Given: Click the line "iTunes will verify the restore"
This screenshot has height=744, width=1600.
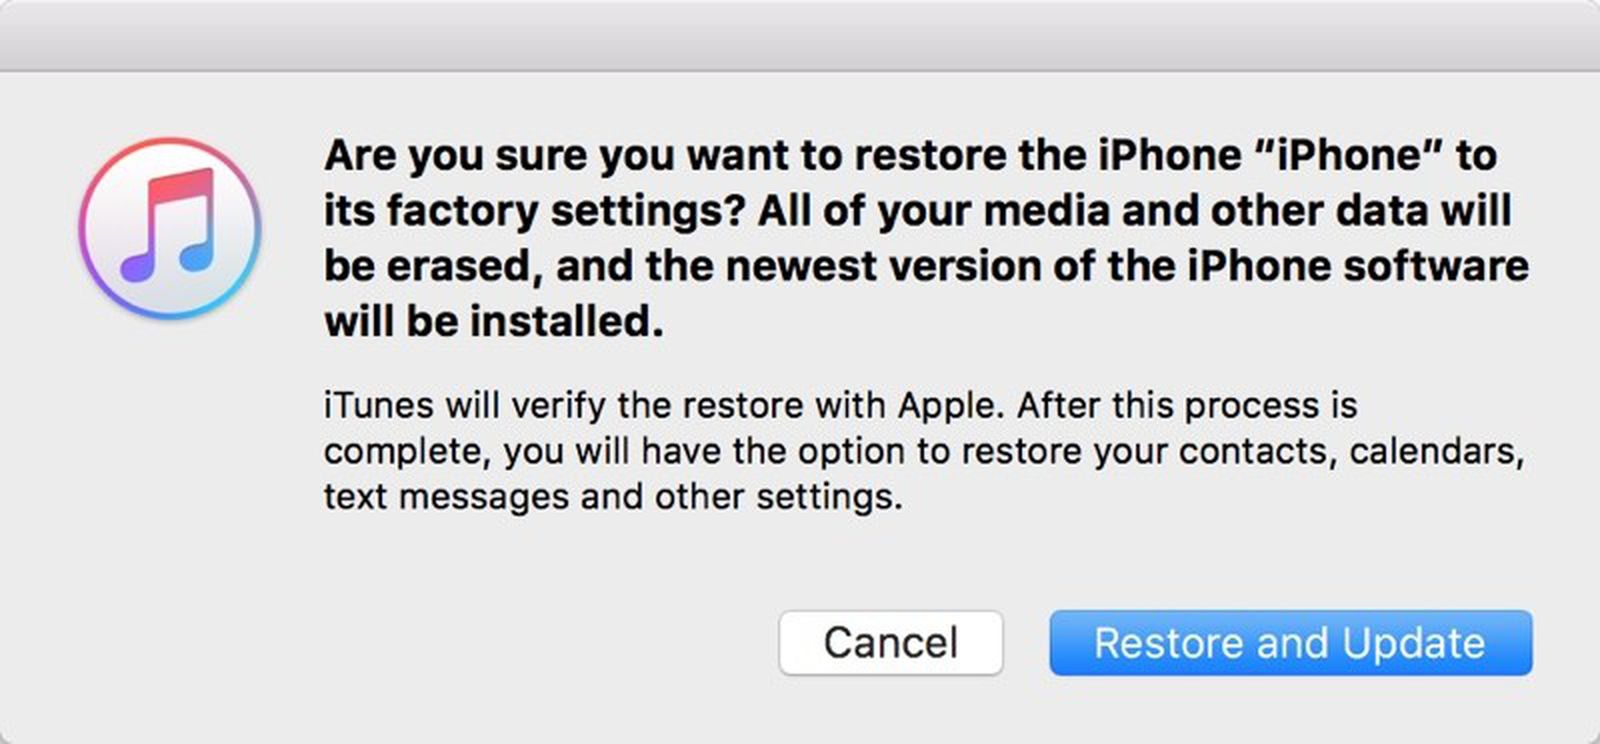Looking at the screenshot, I should tap(840, 406).
